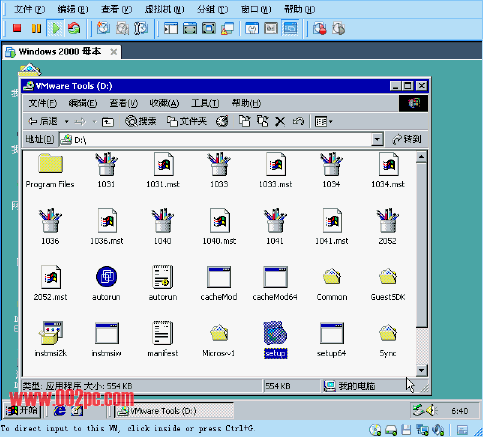Viewport: 483px width, 437px height.
Task: Click the 转到 Go button
Action: pyautogui.click(x=407, y=139)
